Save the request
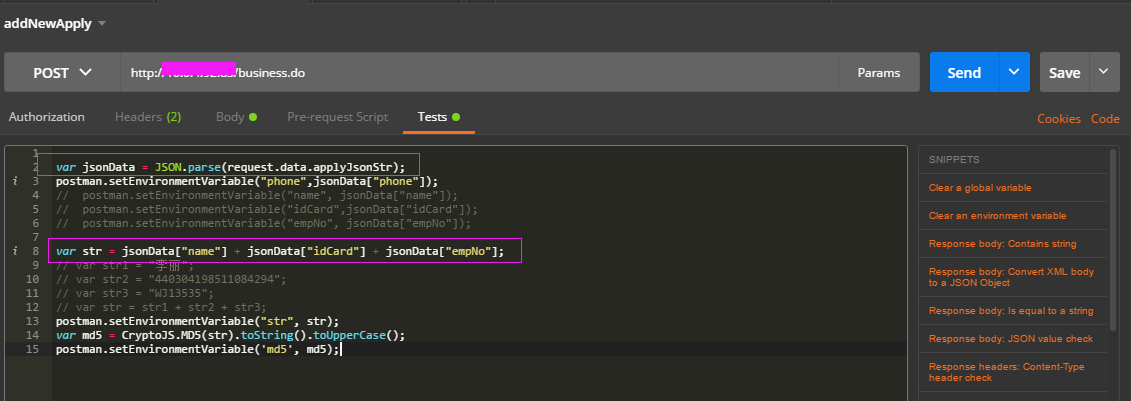 (1064, 72)
